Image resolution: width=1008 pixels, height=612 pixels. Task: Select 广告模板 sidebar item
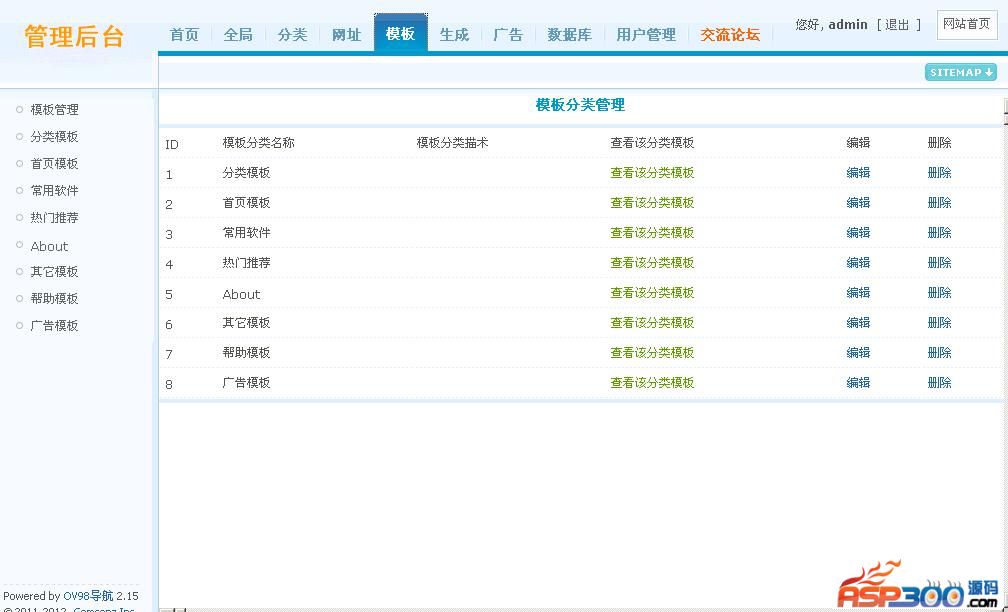tap(54, 326)
